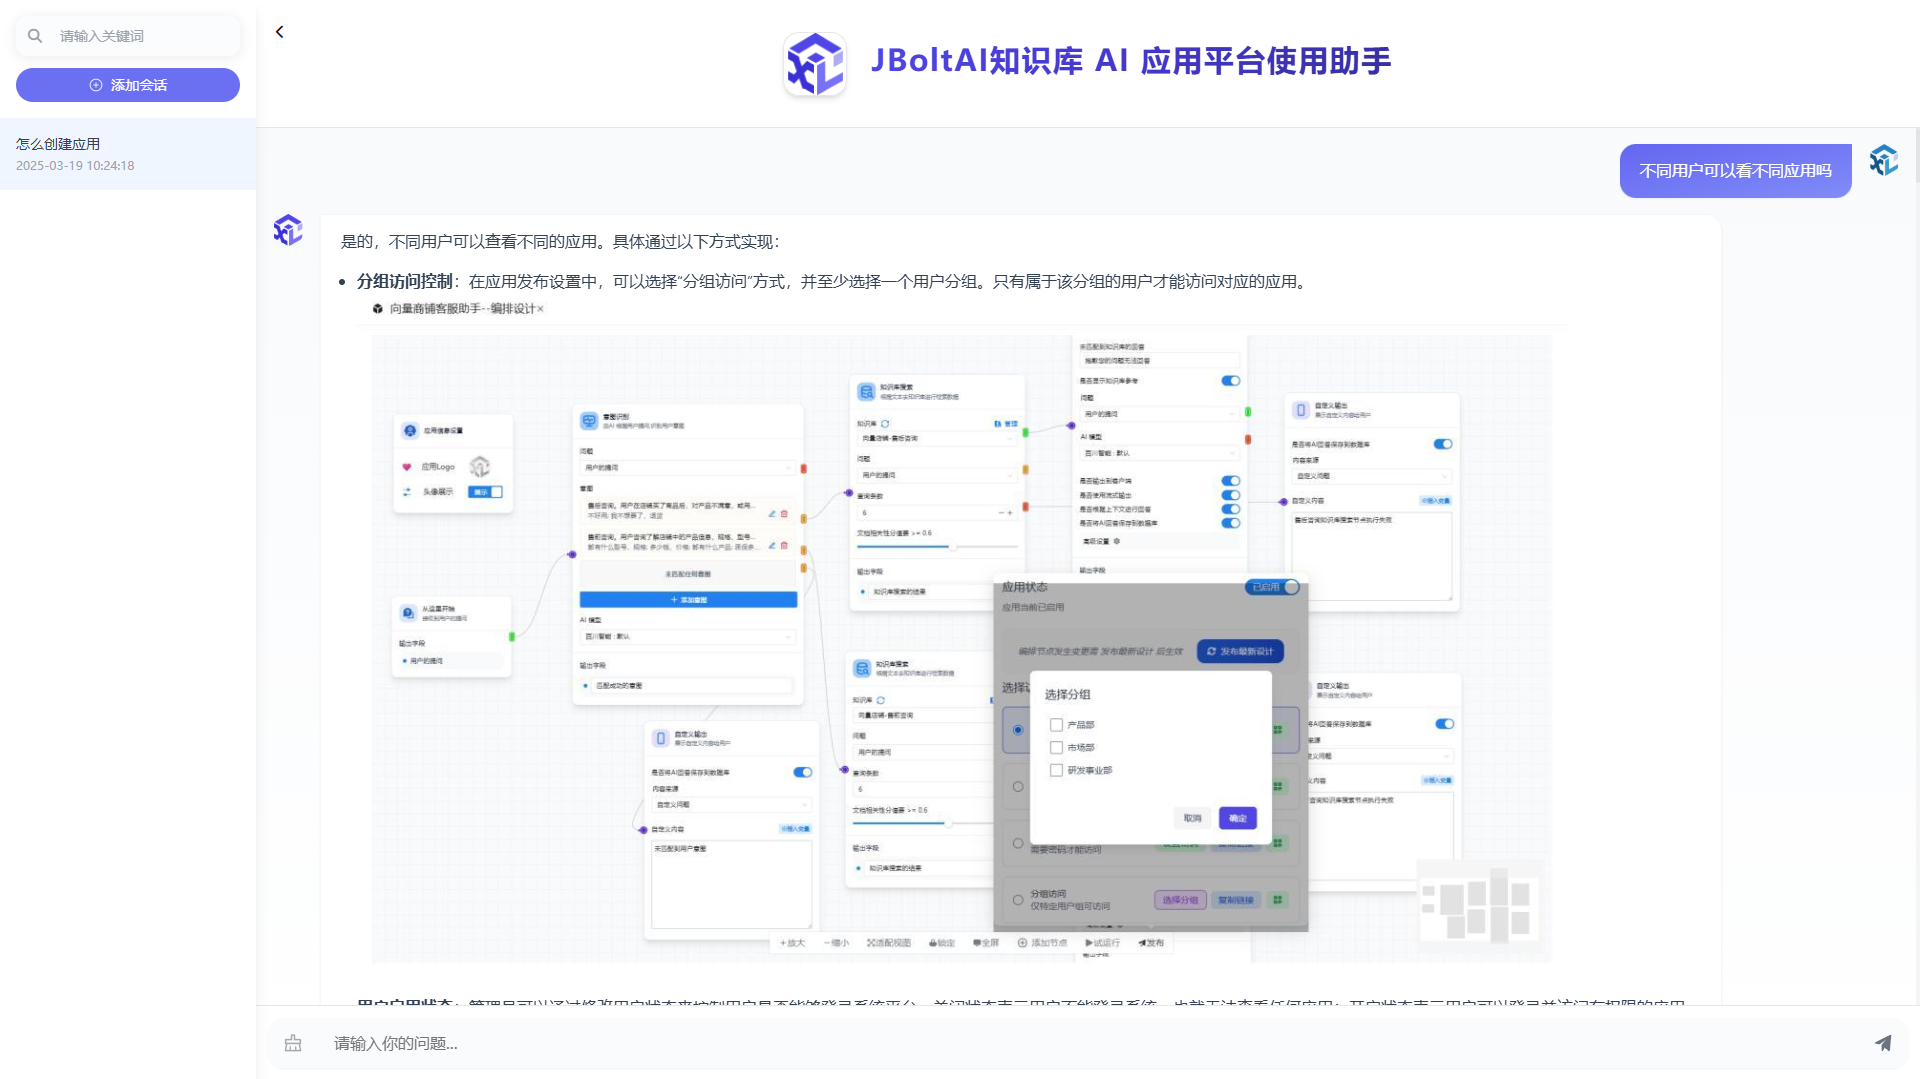This screenshot has width=1920, height=1079.
Task: Click 缩小 in the canvas toolbar
Action: click(836, 943)
